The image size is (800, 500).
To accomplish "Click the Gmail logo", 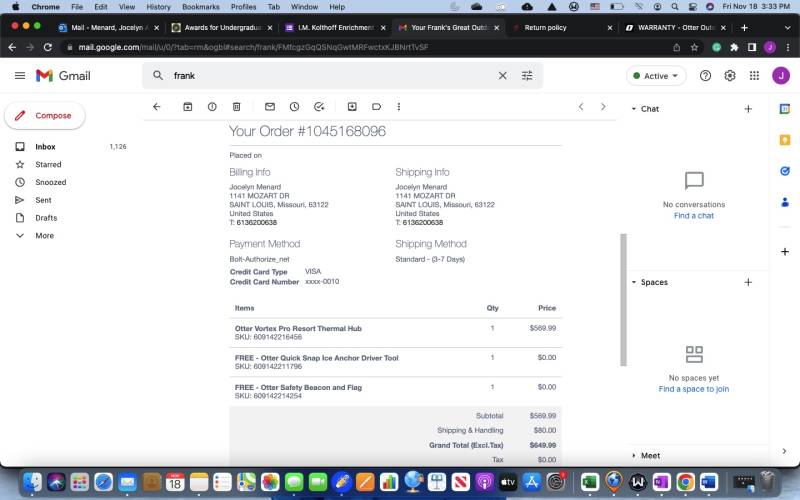I will tap(63, 76).
